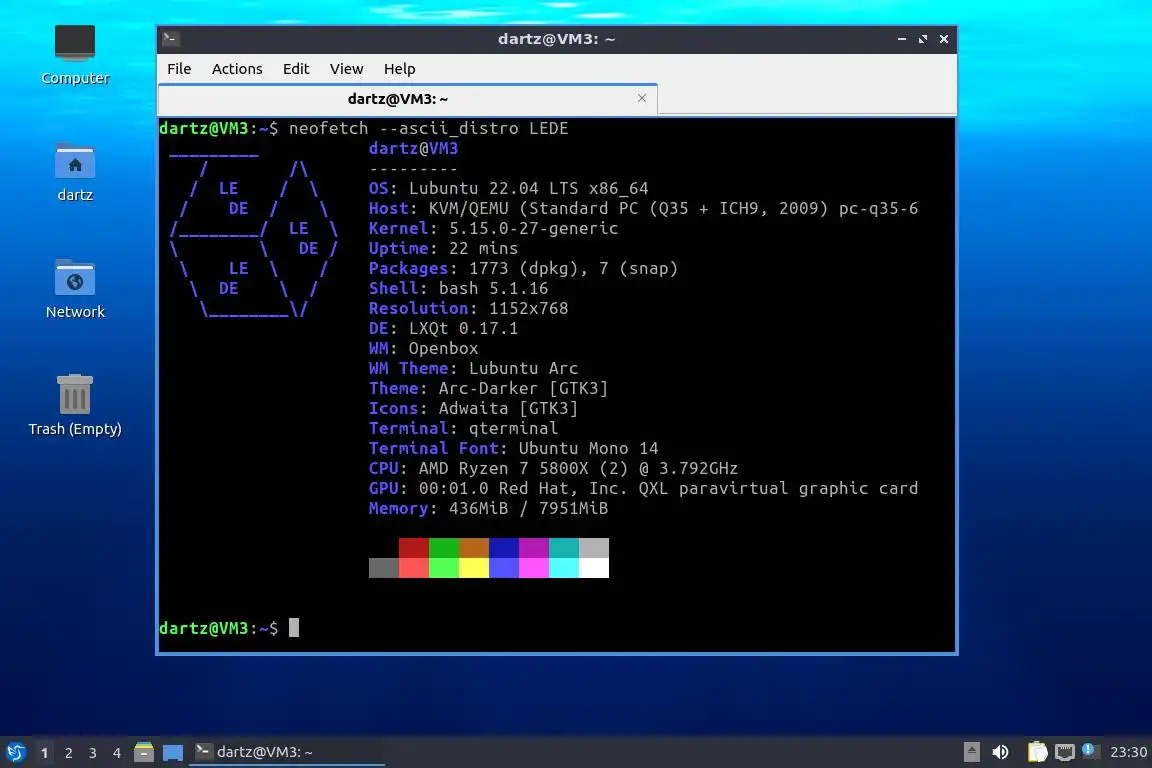
Task: Click the show desktop icon in the panel
Action: (173, 752)
